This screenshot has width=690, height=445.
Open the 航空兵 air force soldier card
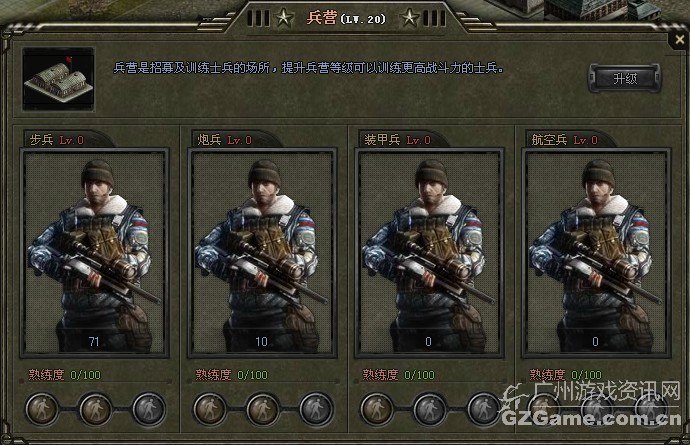596,253
